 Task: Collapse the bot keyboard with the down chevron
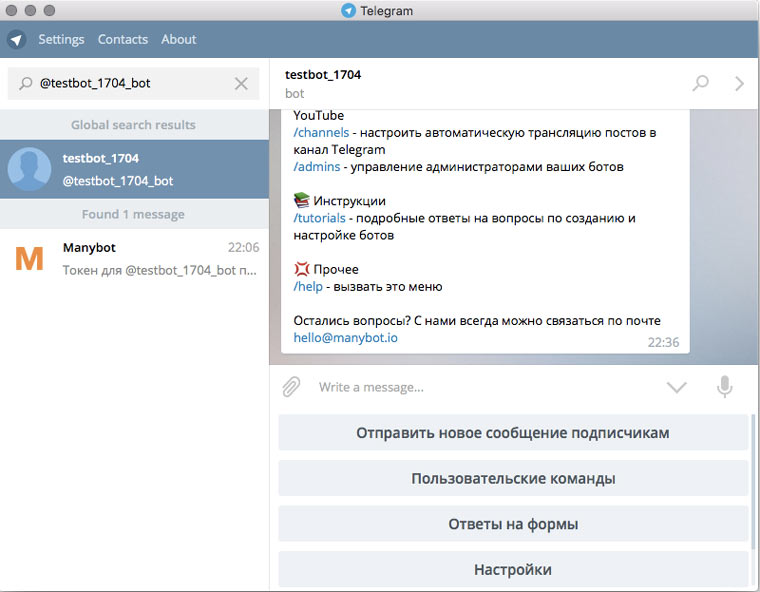pyautogui.click(x=677, y=387)
